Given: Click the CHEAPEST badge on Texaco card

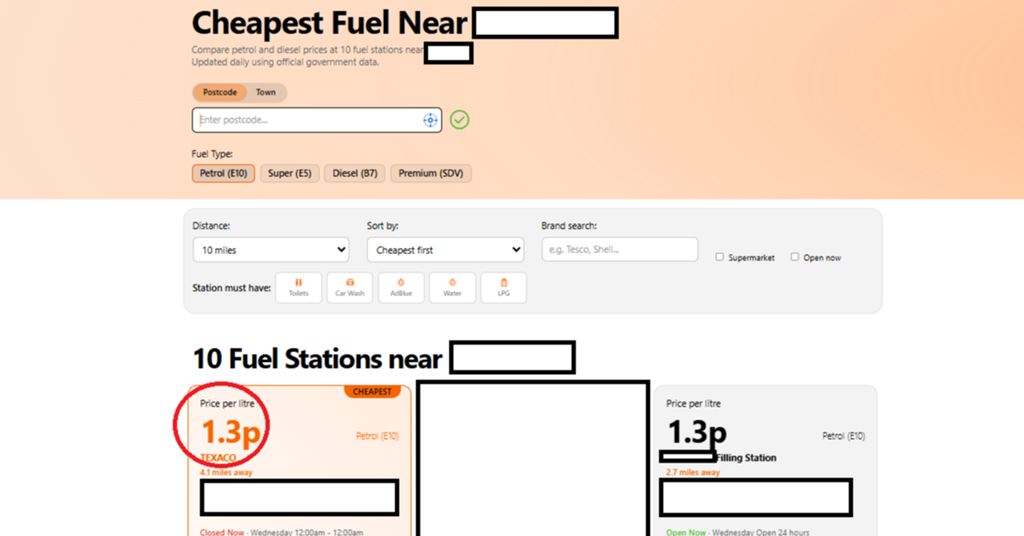Looking at the screenshot, I should pyautogui.click(x=372, y=392).
